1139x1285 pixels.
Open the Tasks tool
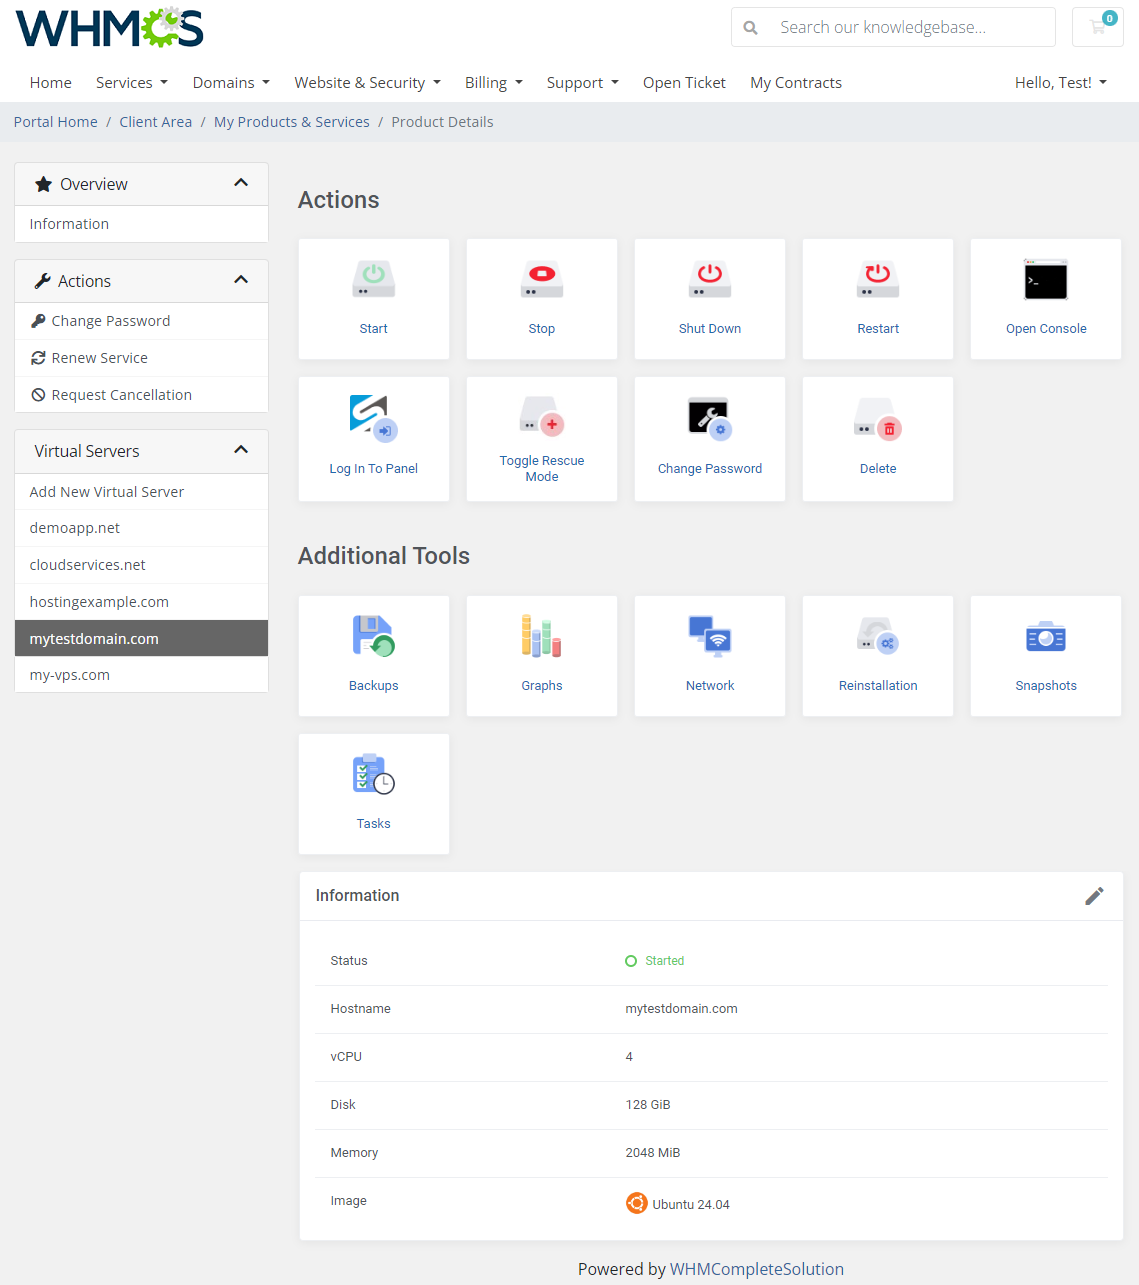(373, 793)
